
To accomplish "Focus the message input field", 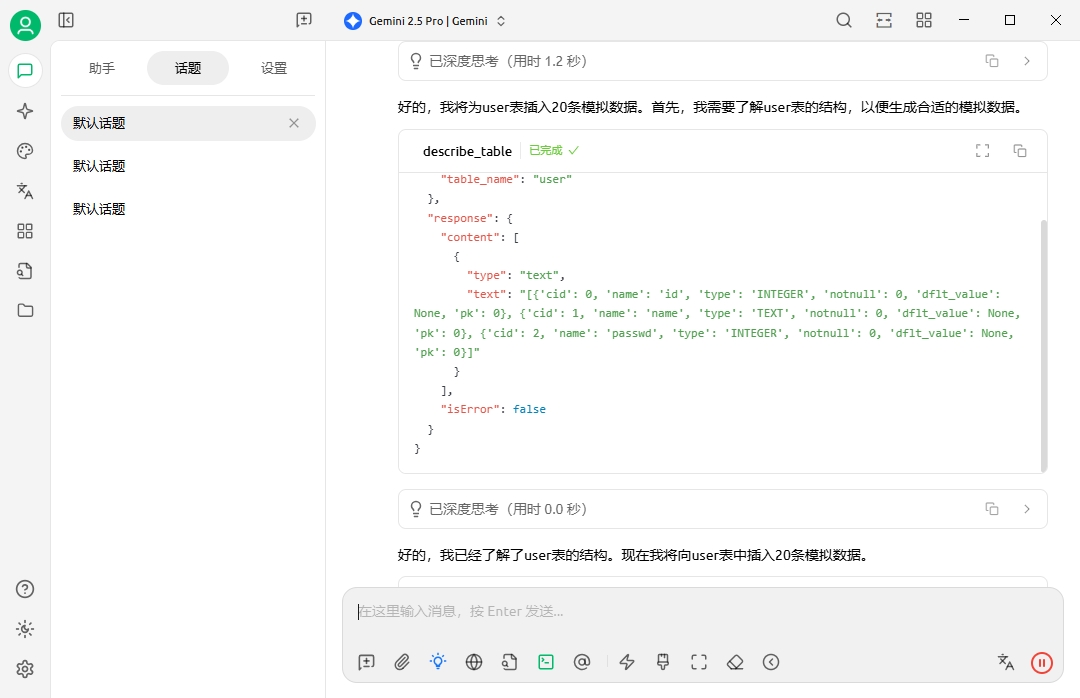I will (x=703, y=611).
